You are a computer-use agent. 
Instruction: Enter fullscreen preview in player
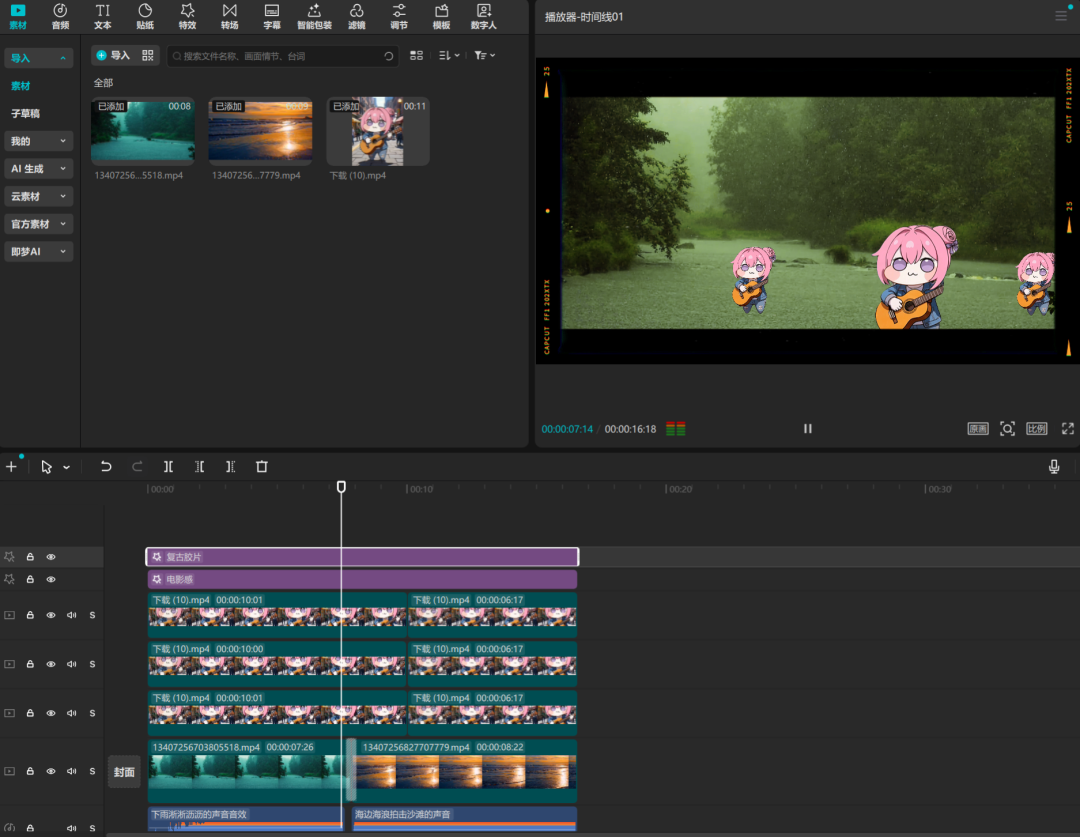point(1067,428)
